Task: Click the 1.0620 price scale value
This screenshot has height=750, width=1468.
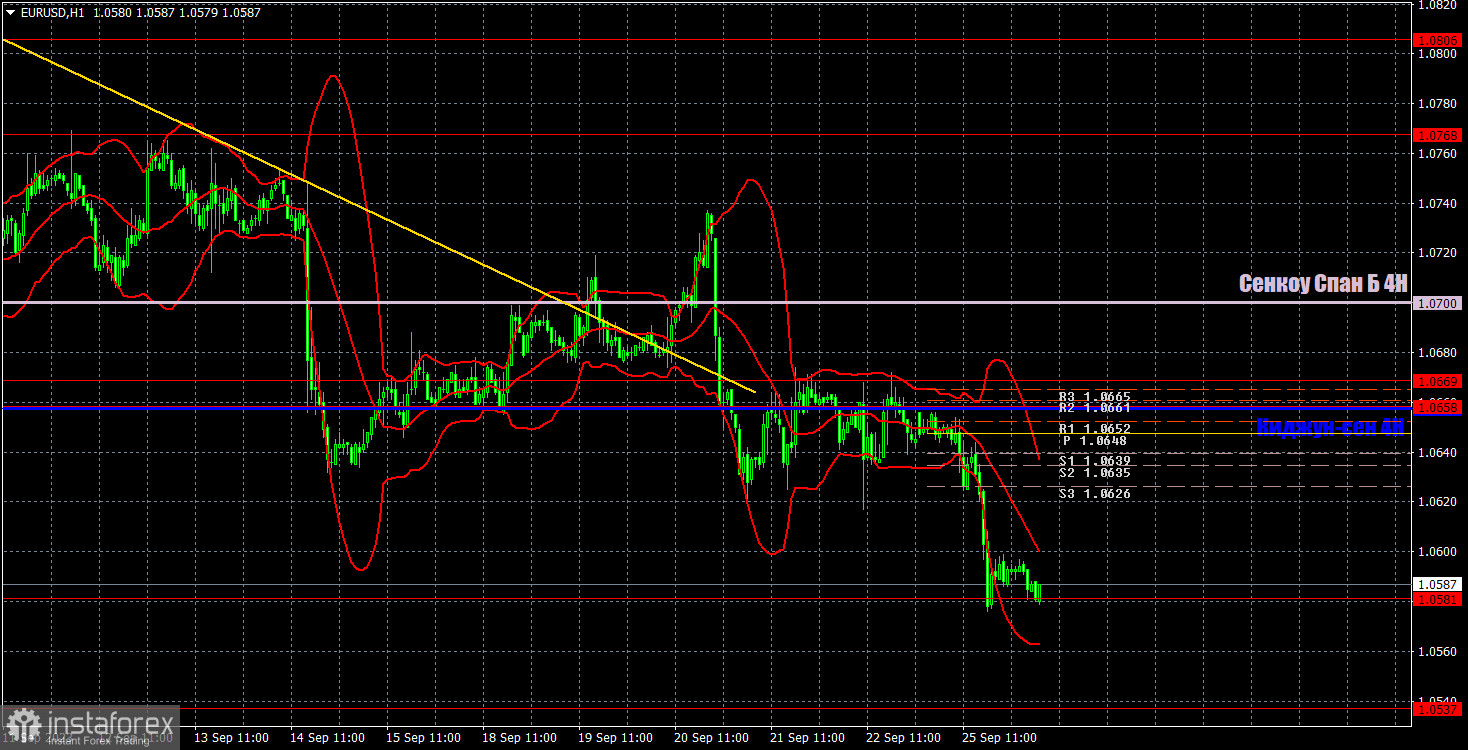Action: tap(1439, 502)
